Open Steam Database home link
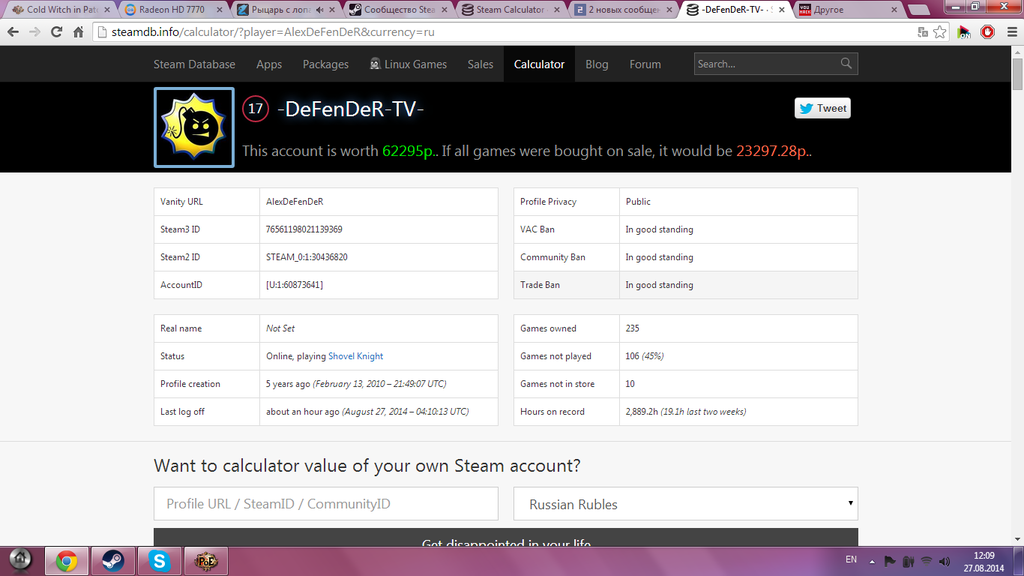Screen dimensions: 1024x576 click(194, 64)
